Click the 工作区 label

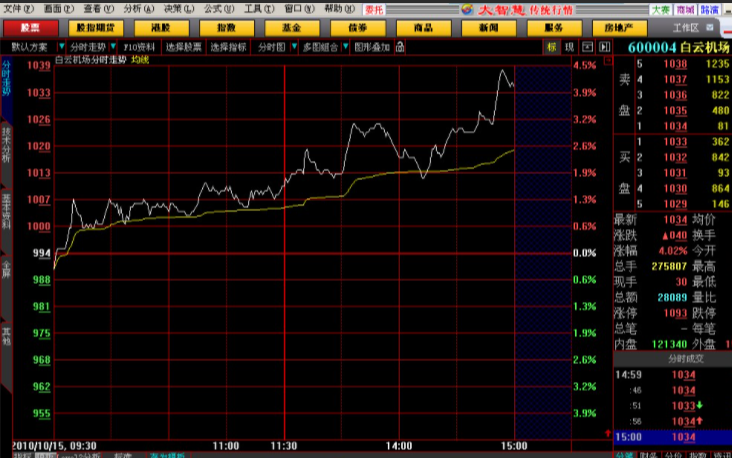pyautogui.click(x=685, y=28)
